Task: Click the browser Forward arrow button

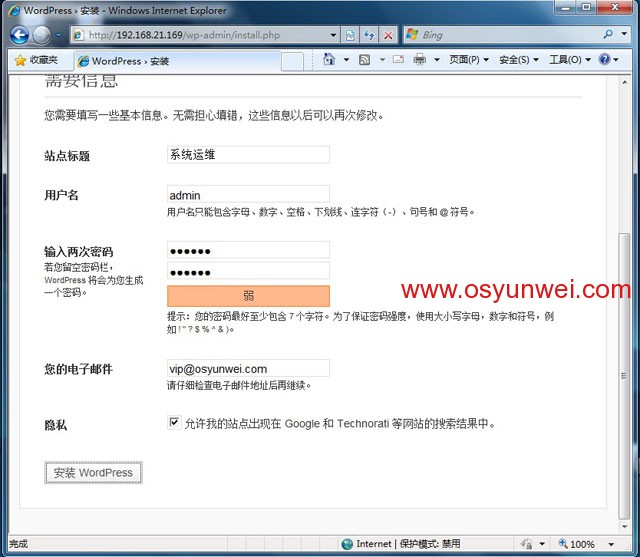Action: tap(42, 35)
